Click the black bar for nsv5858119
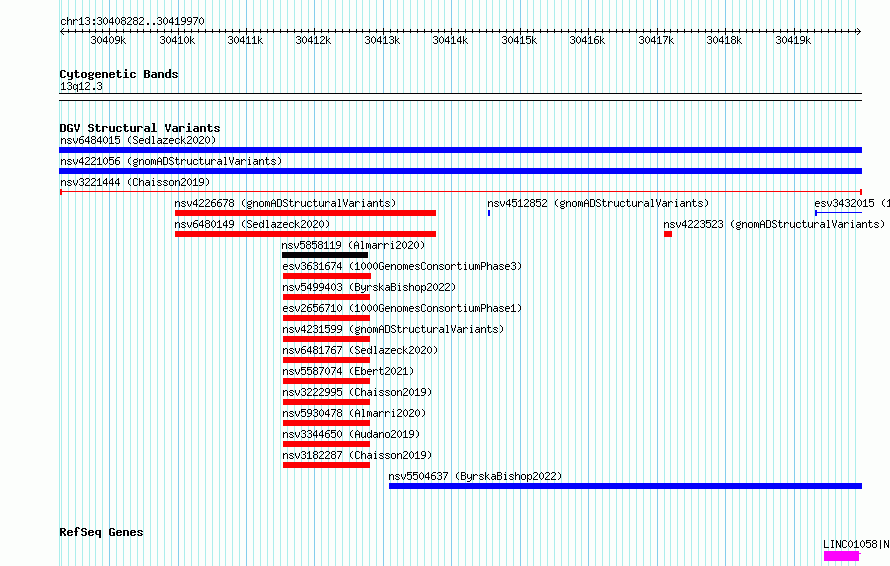 coord(325,255)
